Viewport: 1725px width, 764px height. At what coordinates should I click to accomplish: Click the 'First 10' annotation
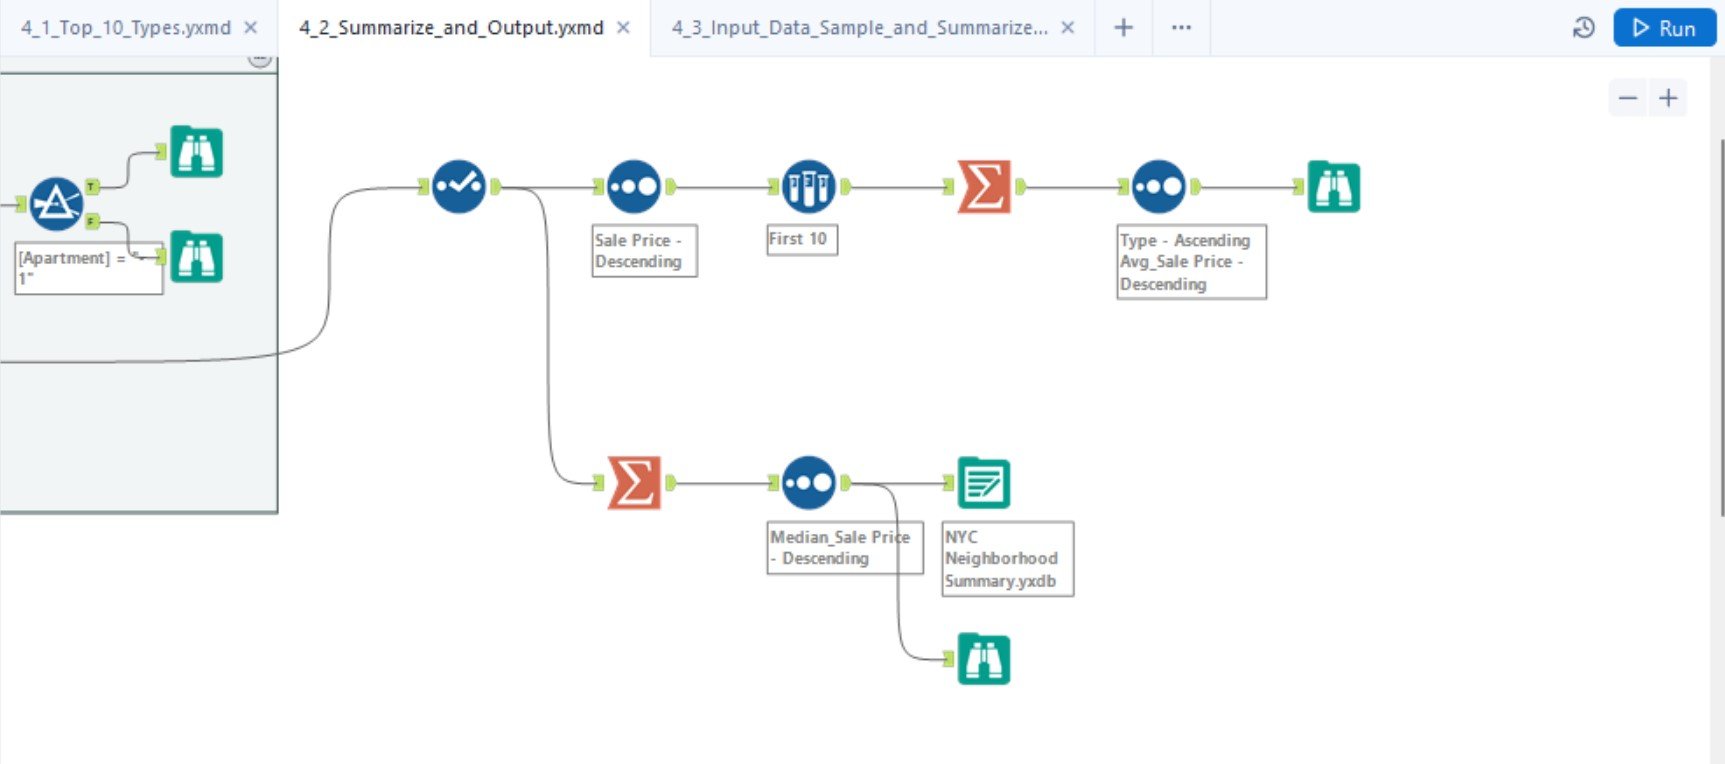[x=801, y=239]
